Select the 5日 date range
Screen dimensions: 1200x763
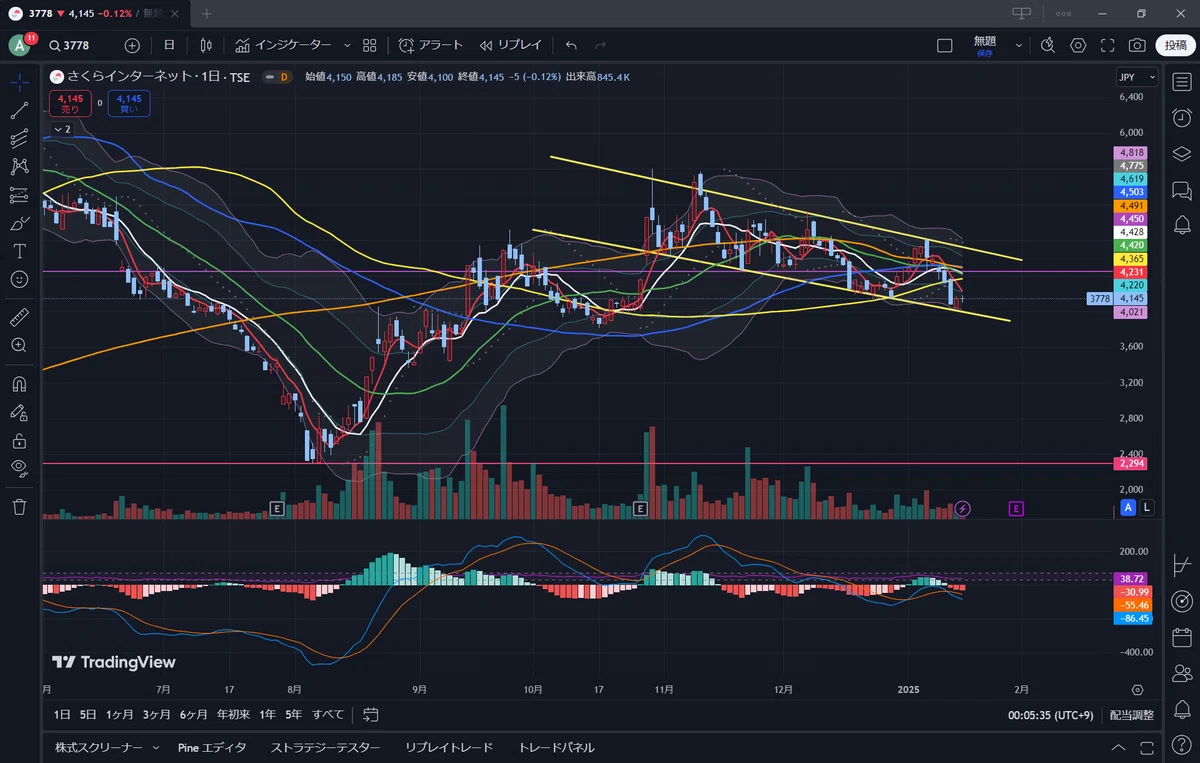88,715
